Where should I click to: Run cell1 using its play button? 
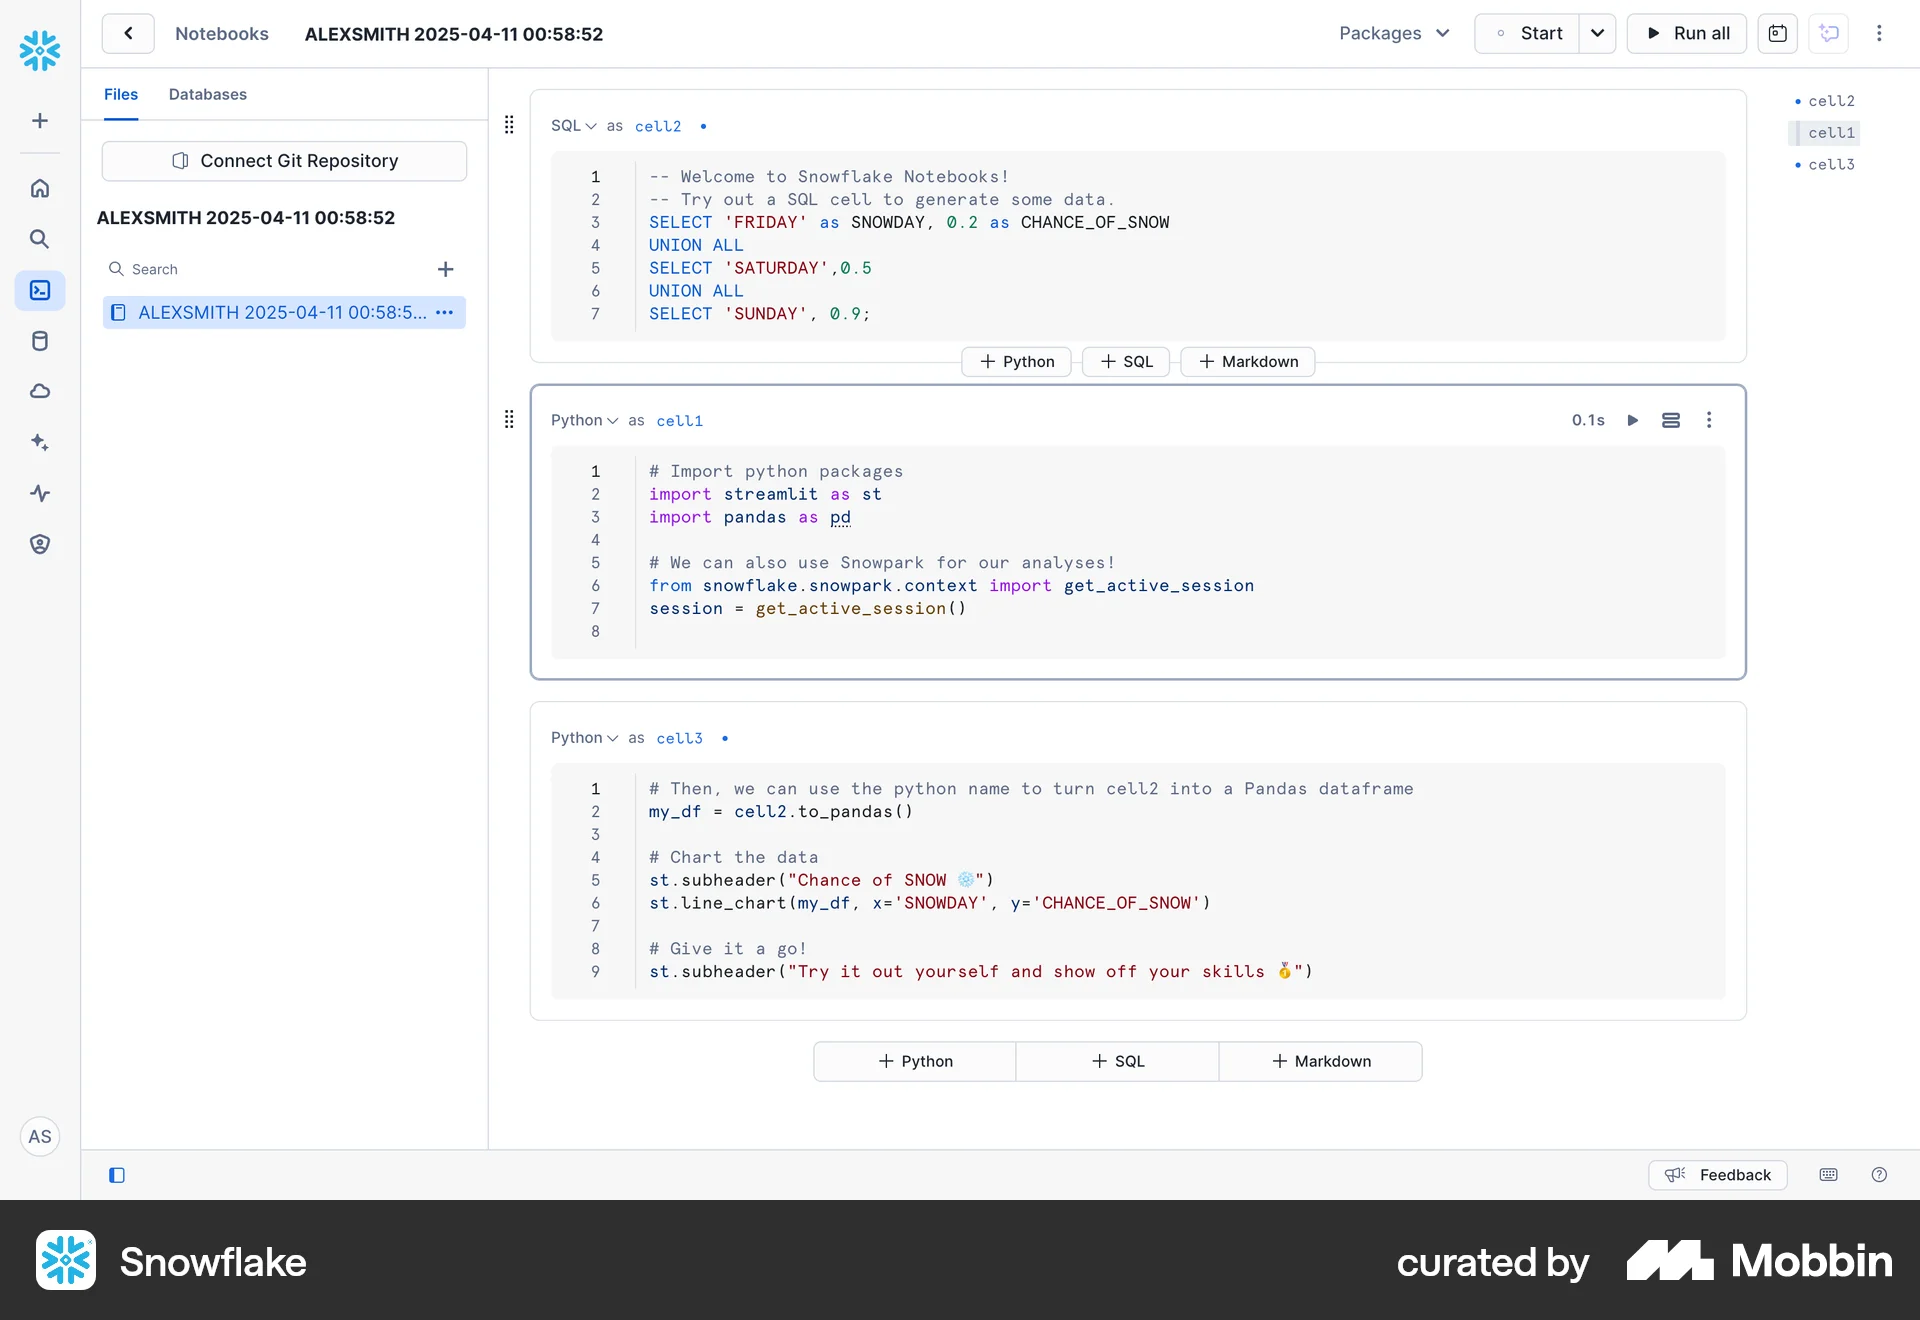(x=1632, y=420)
